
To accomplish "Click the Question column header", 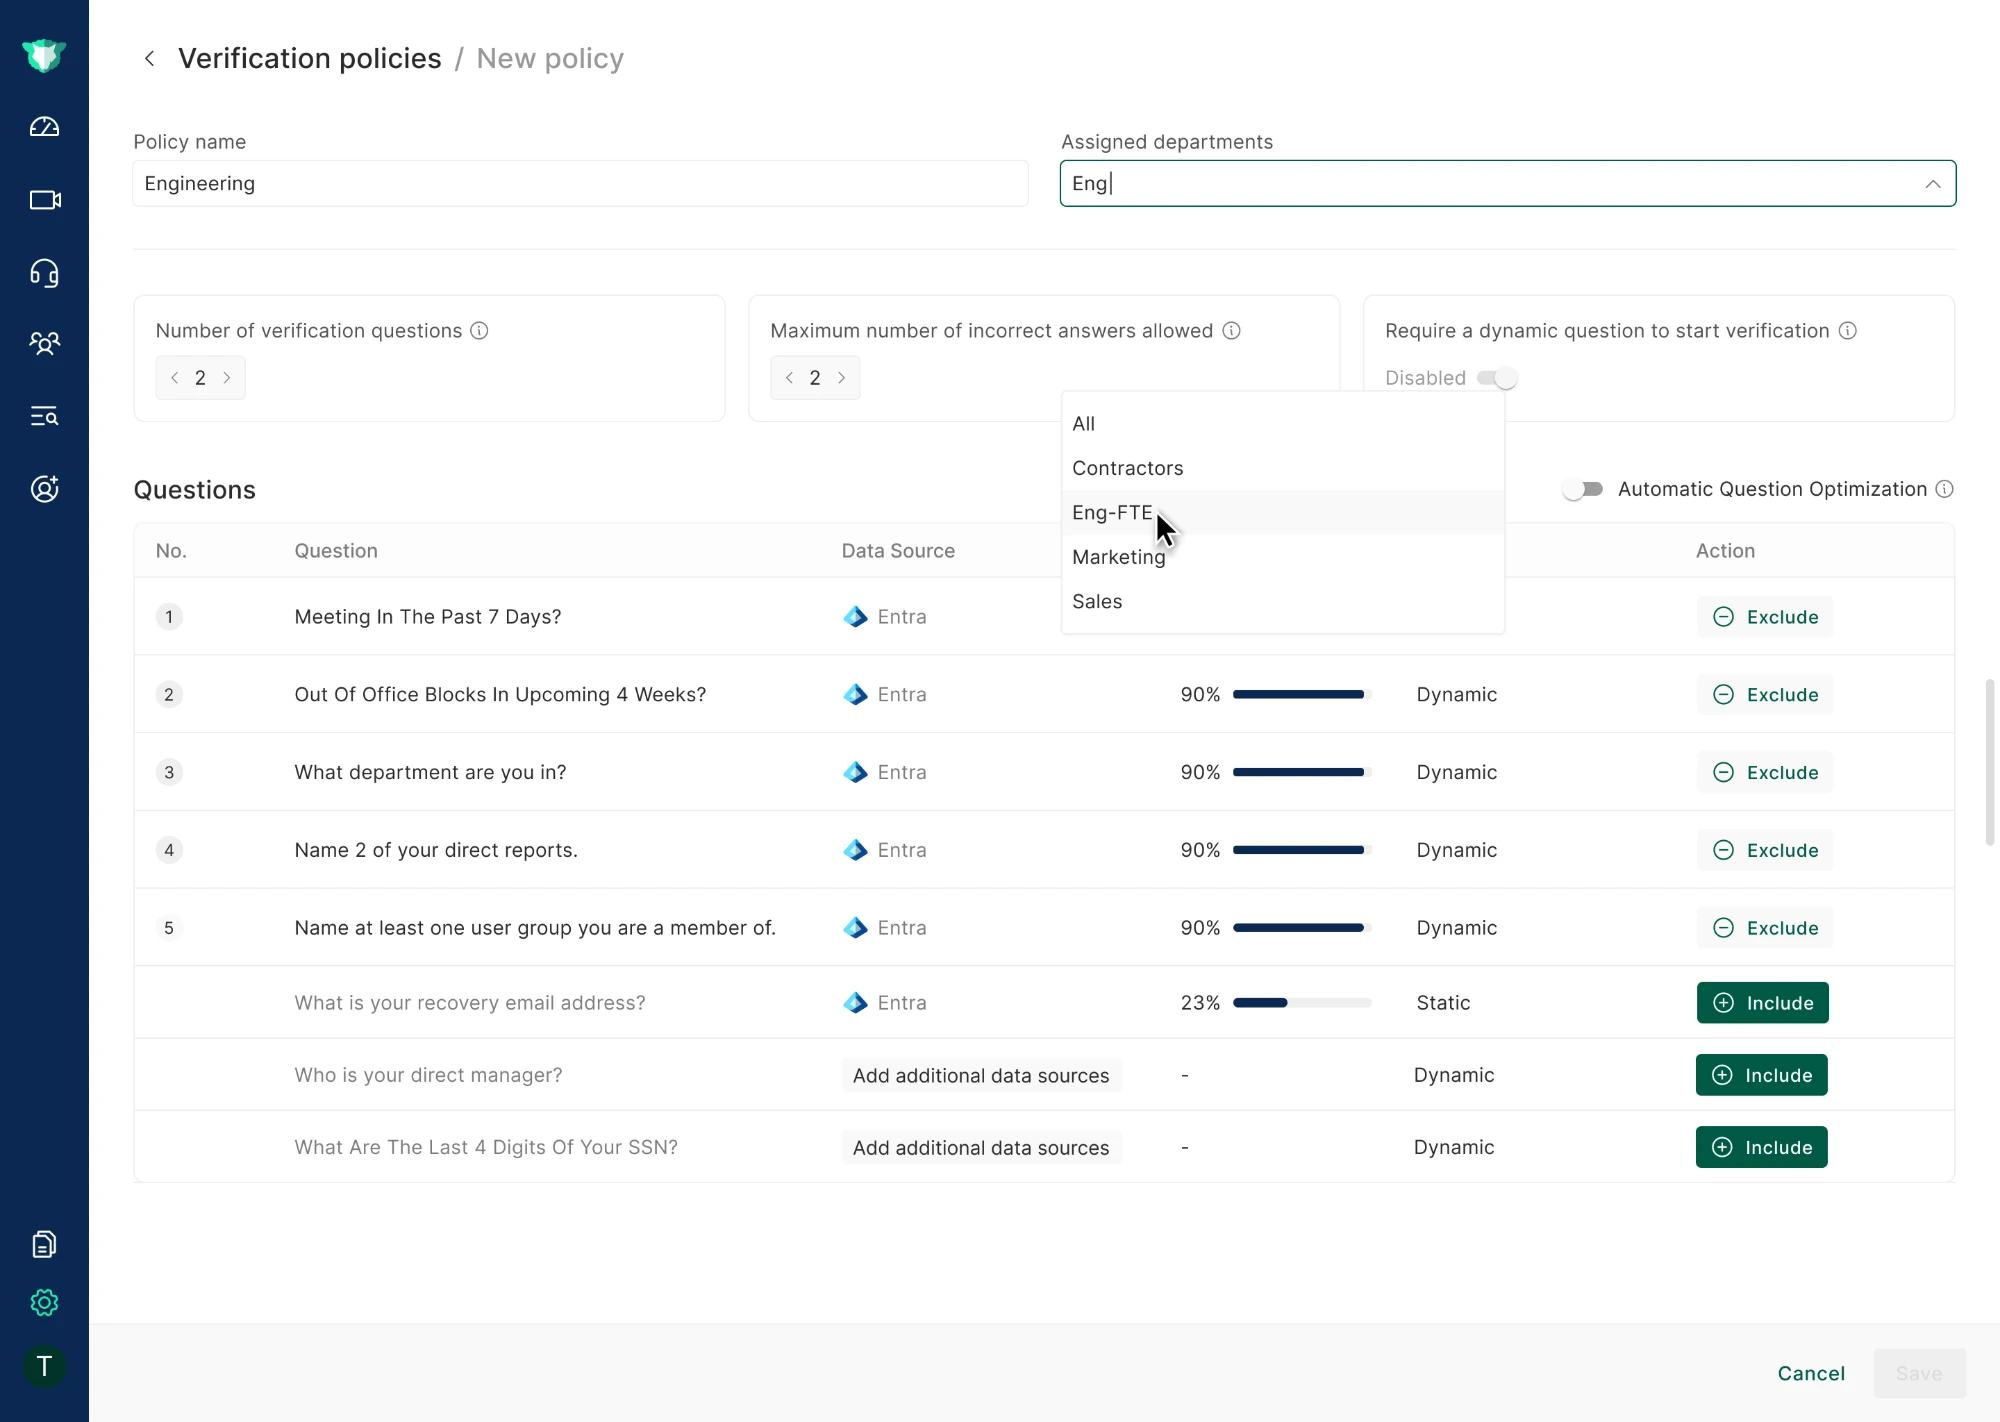I will [336, 551].
